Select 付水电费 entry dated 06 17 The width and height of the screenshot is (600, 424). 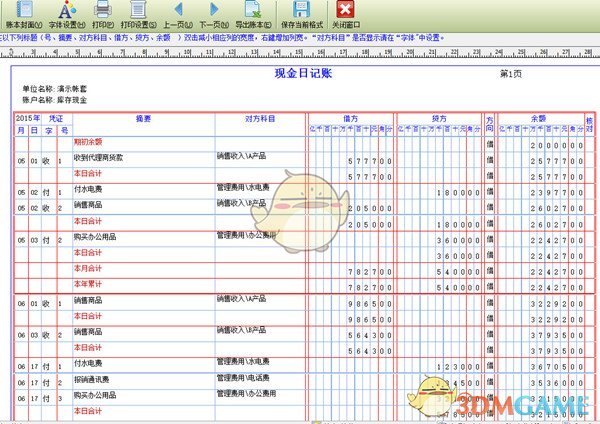[x=88, y=364]
